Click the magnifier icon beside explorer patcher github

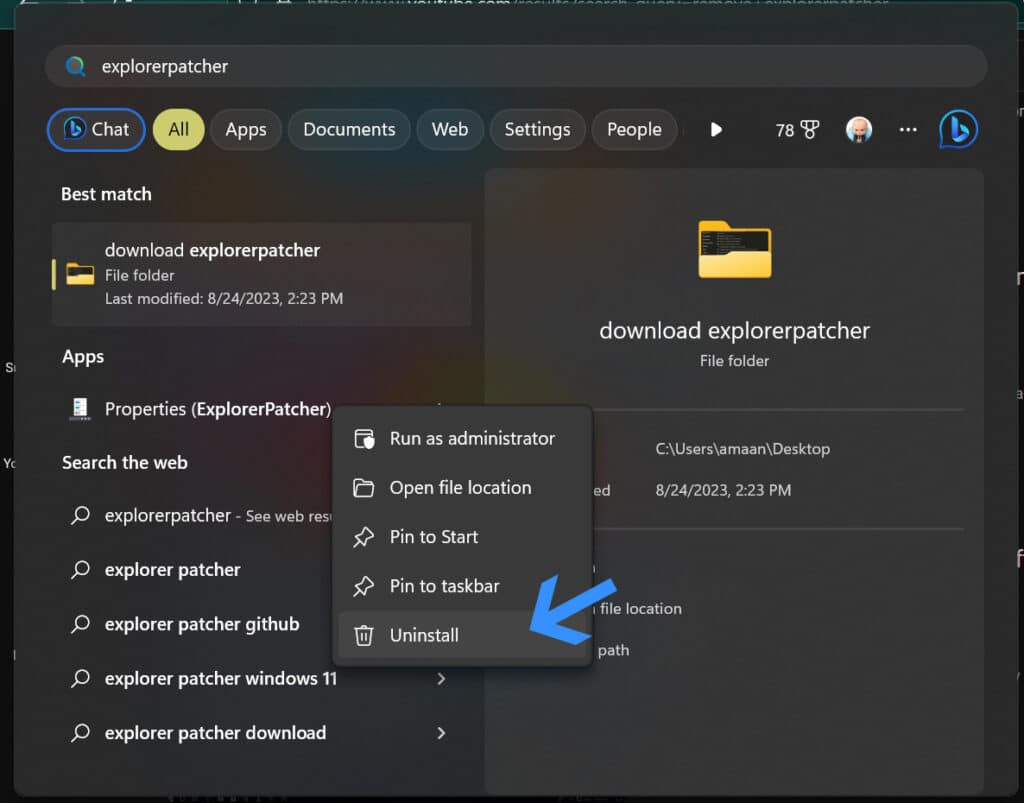point(81,624)
